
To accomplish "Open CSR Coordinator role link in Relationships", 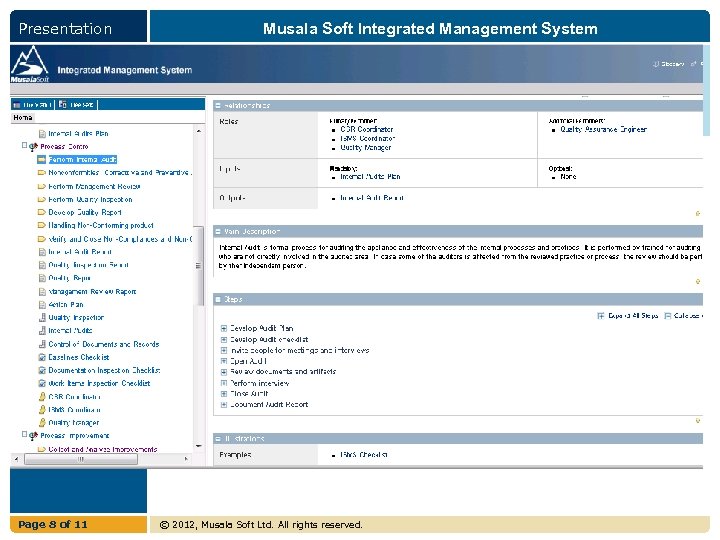I will (x=366, y=129).
